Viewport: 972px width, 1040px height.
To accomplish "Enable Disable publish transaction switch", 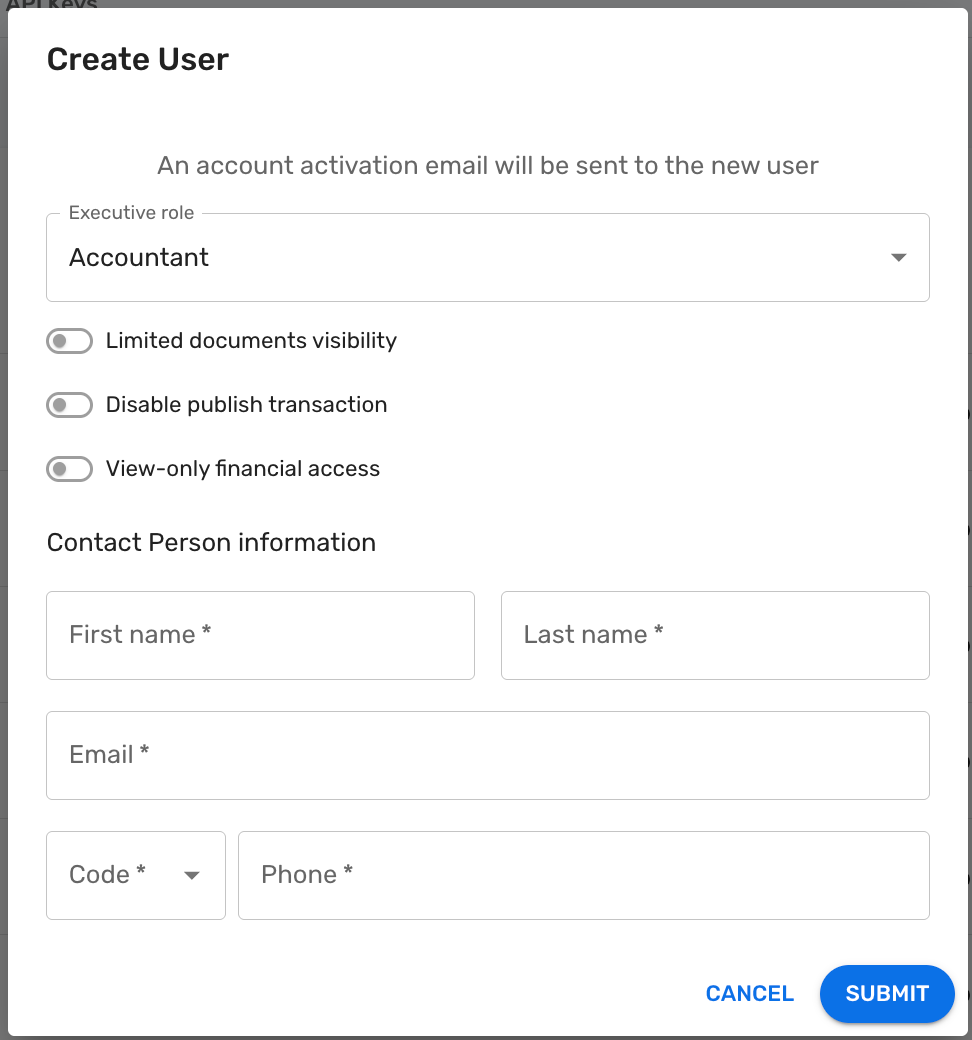I will click(70, 405).
